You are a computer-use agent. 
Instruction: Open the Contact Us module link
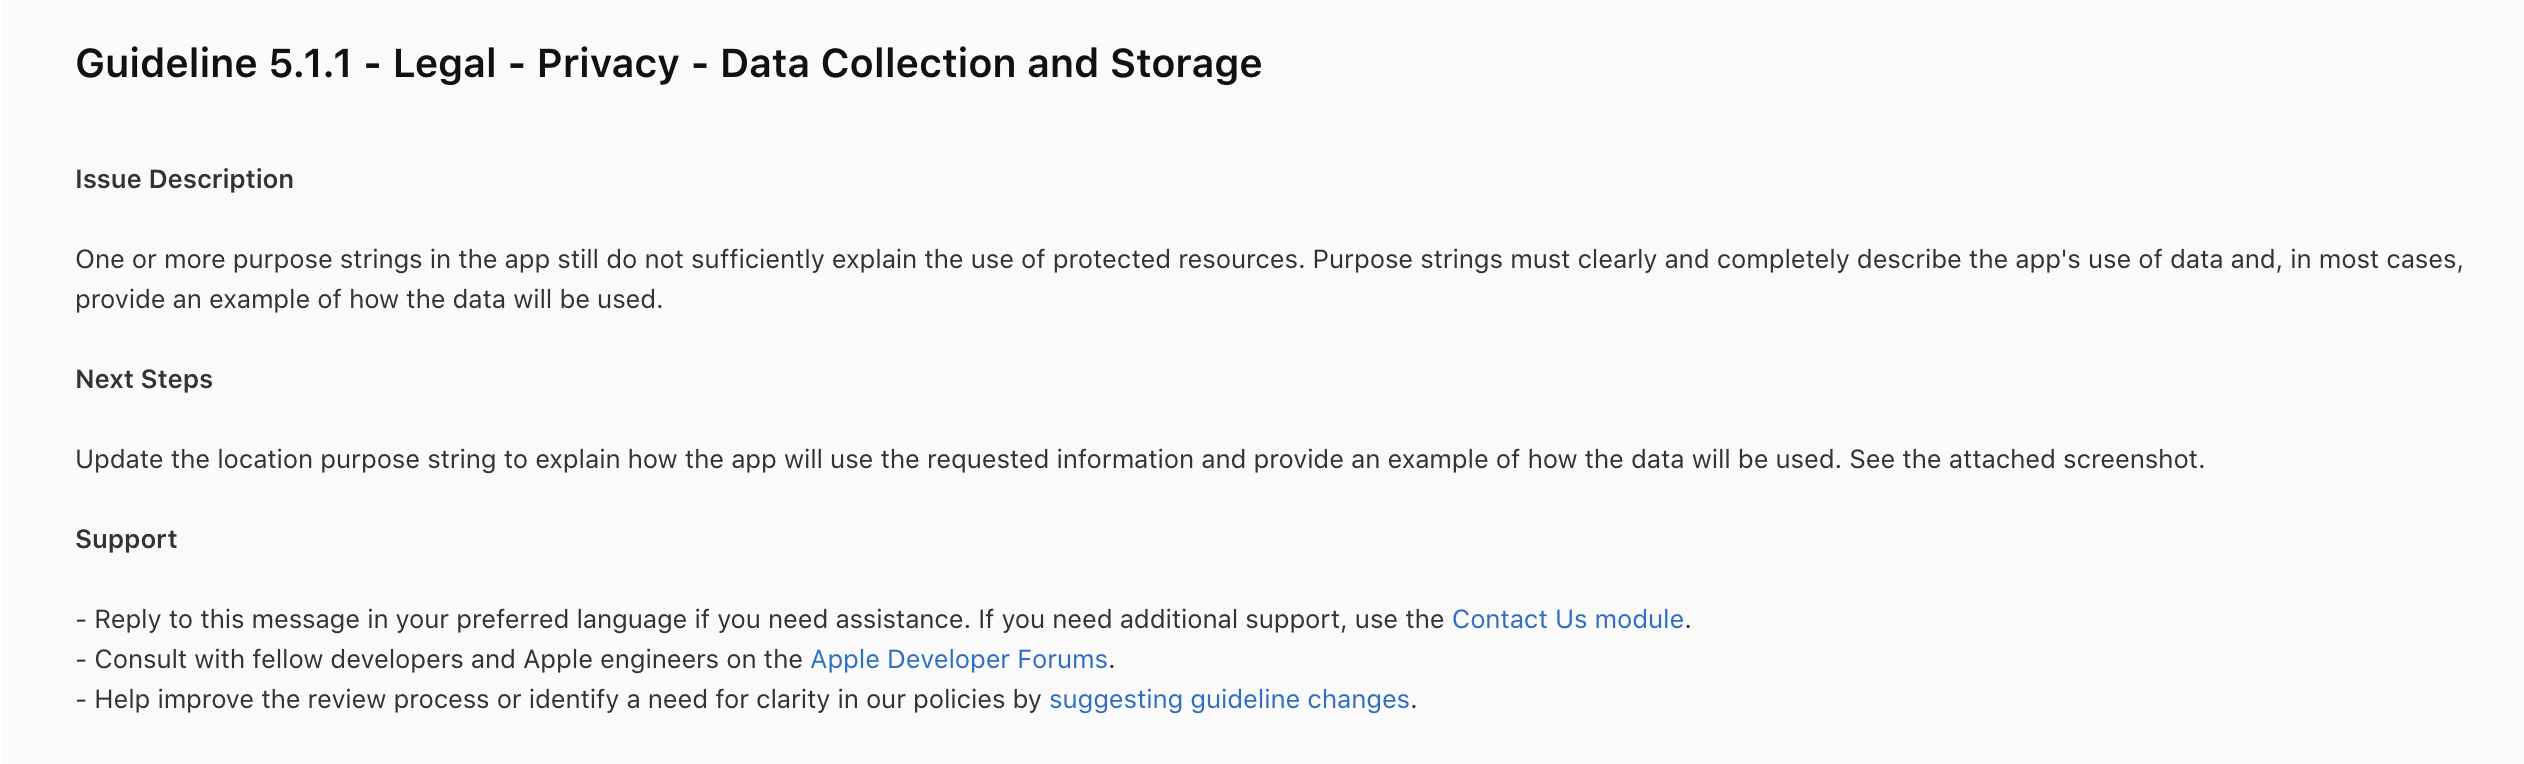click(x=1567, y=619)
